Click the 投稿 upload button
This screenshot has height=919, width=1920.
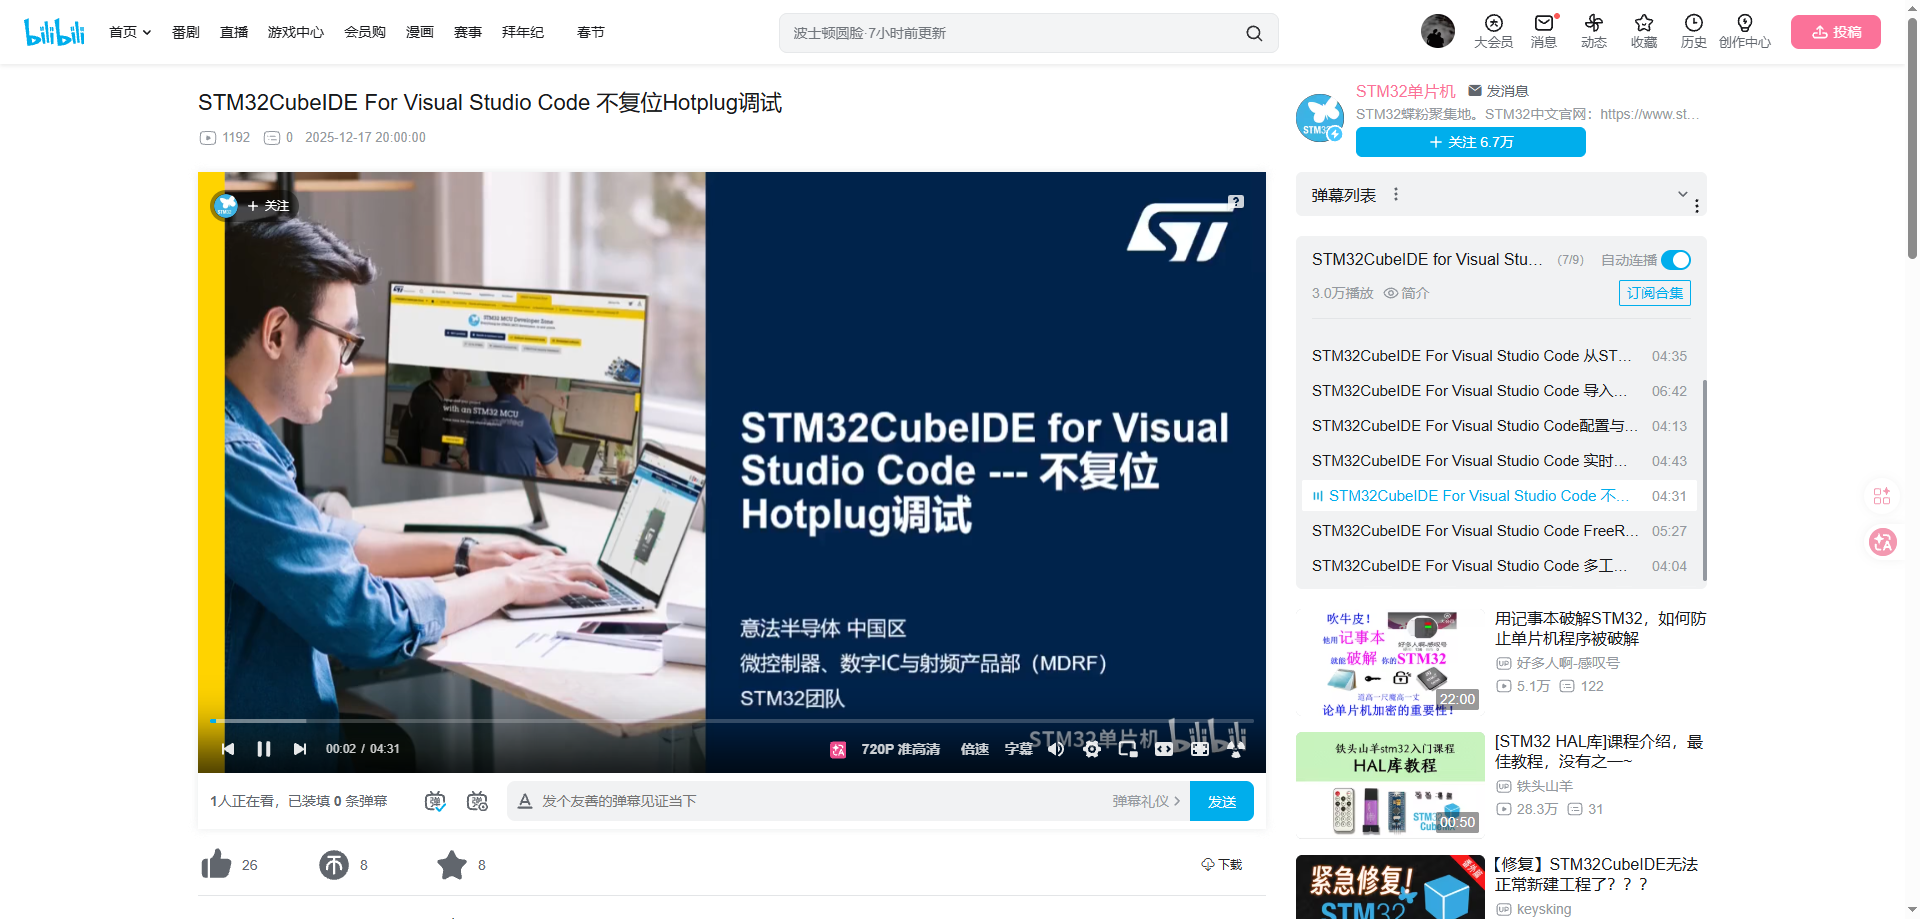point(1836,32)
